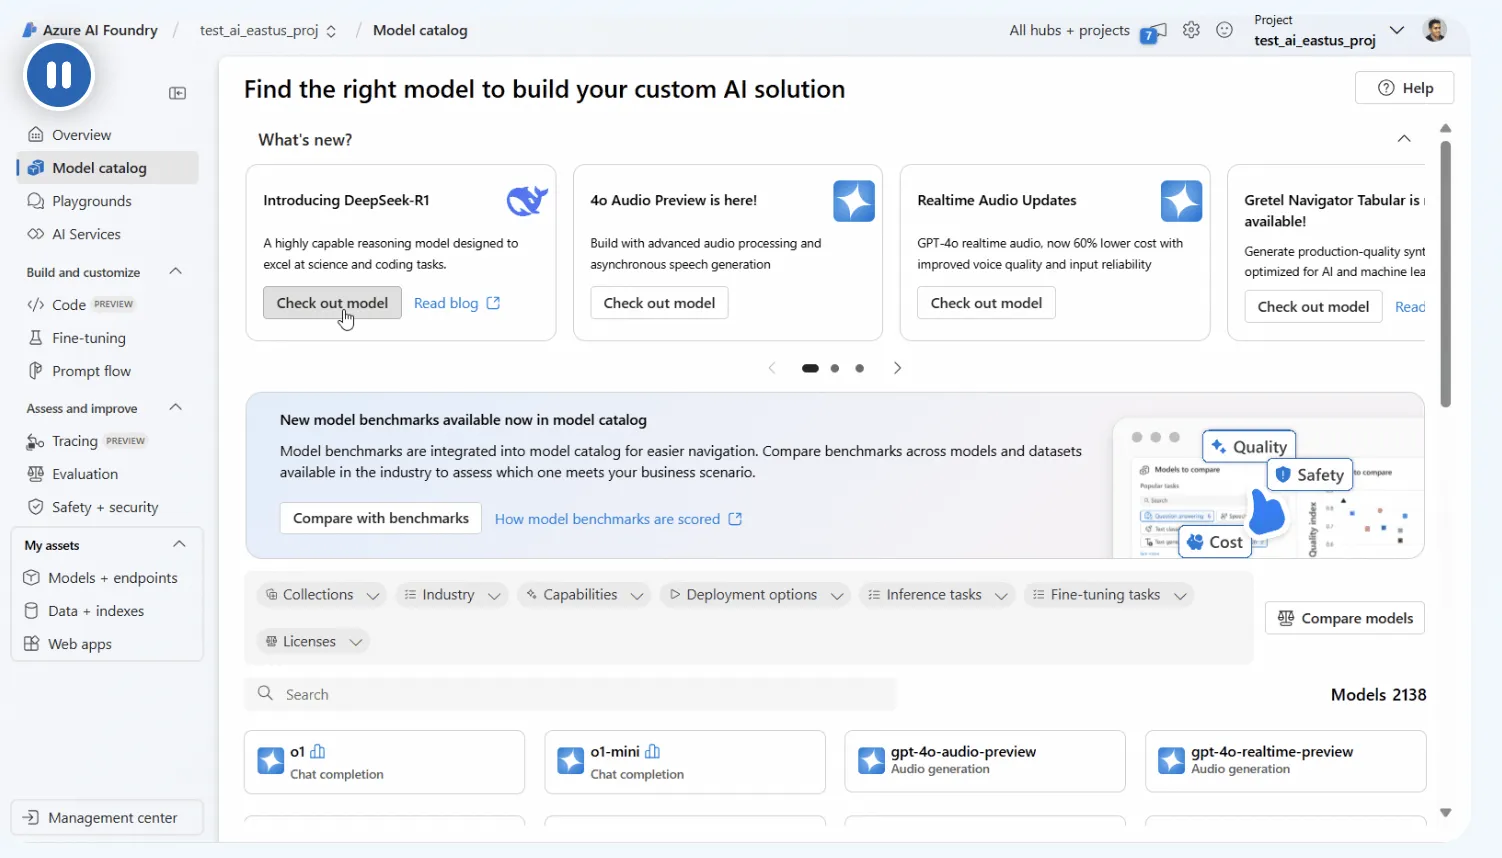Select the first carousel page indicator

pos(810,368)
